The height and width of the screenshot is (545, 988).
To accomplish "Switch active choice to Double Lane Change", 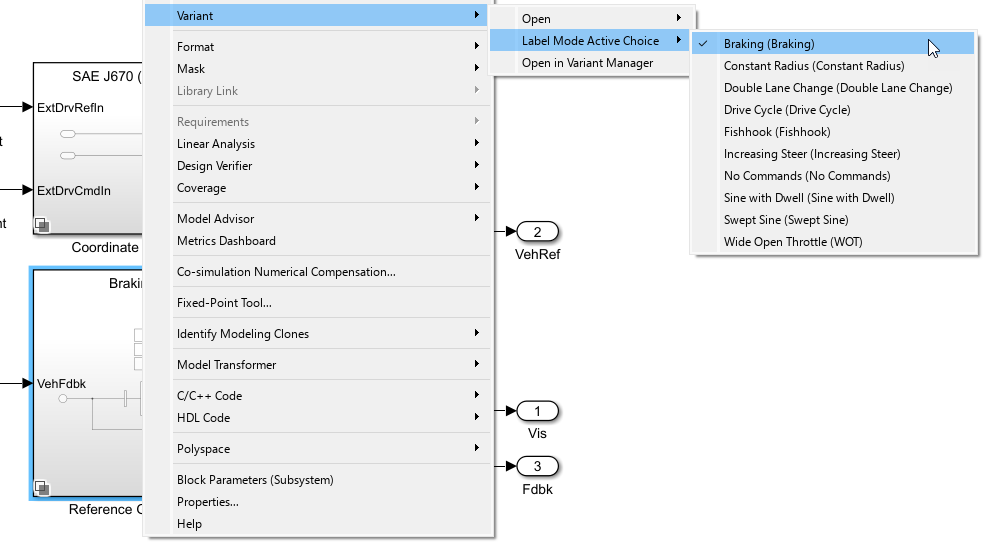I will (837, 88).
